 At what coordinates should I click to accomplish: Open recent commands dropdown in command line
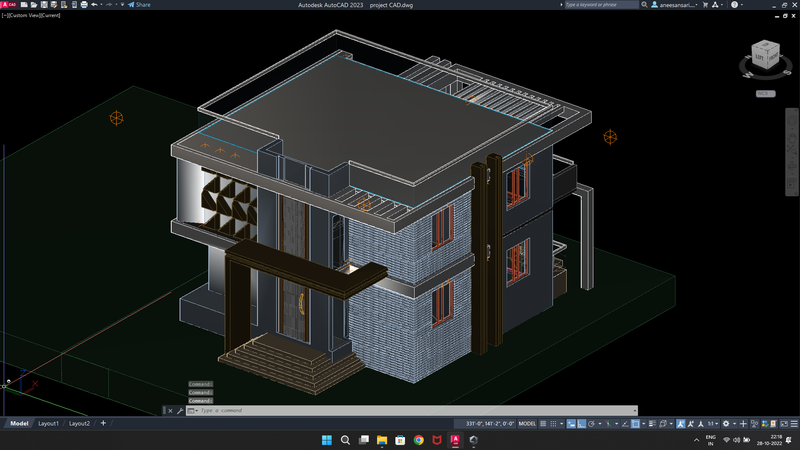(x=193, y=411)
